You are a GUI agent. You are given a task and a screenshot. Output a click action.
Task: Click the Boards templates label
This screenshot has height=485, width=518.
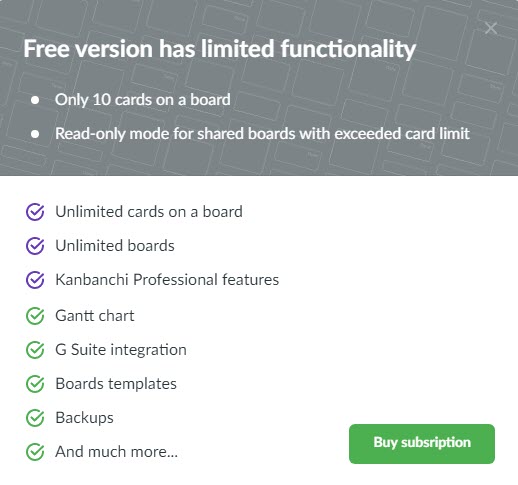tap(116, 384)
